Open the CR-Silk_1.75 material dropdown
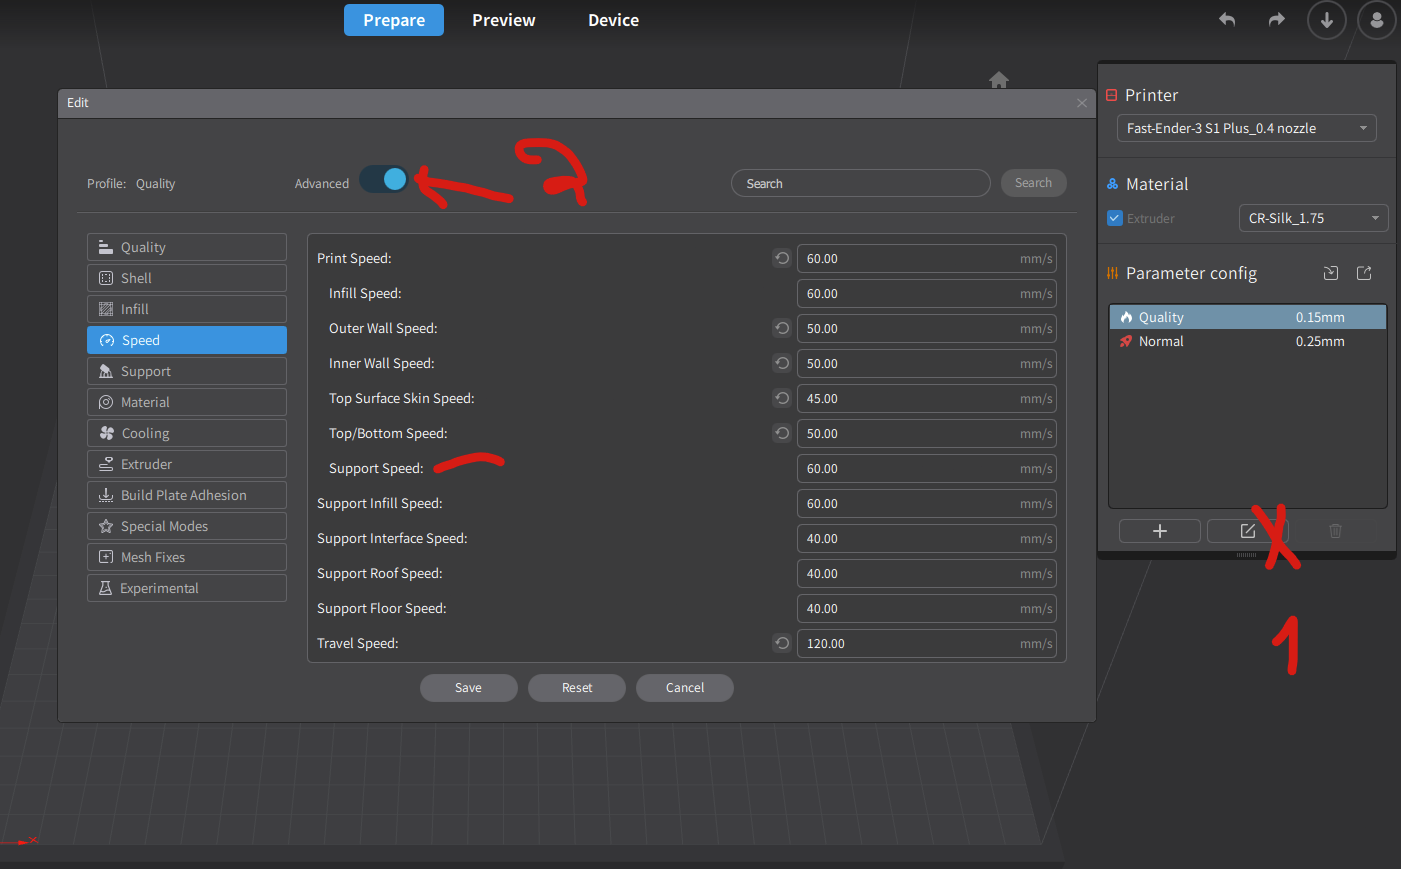Viewport: 1401px width, 869px height. click(1313, 218)
